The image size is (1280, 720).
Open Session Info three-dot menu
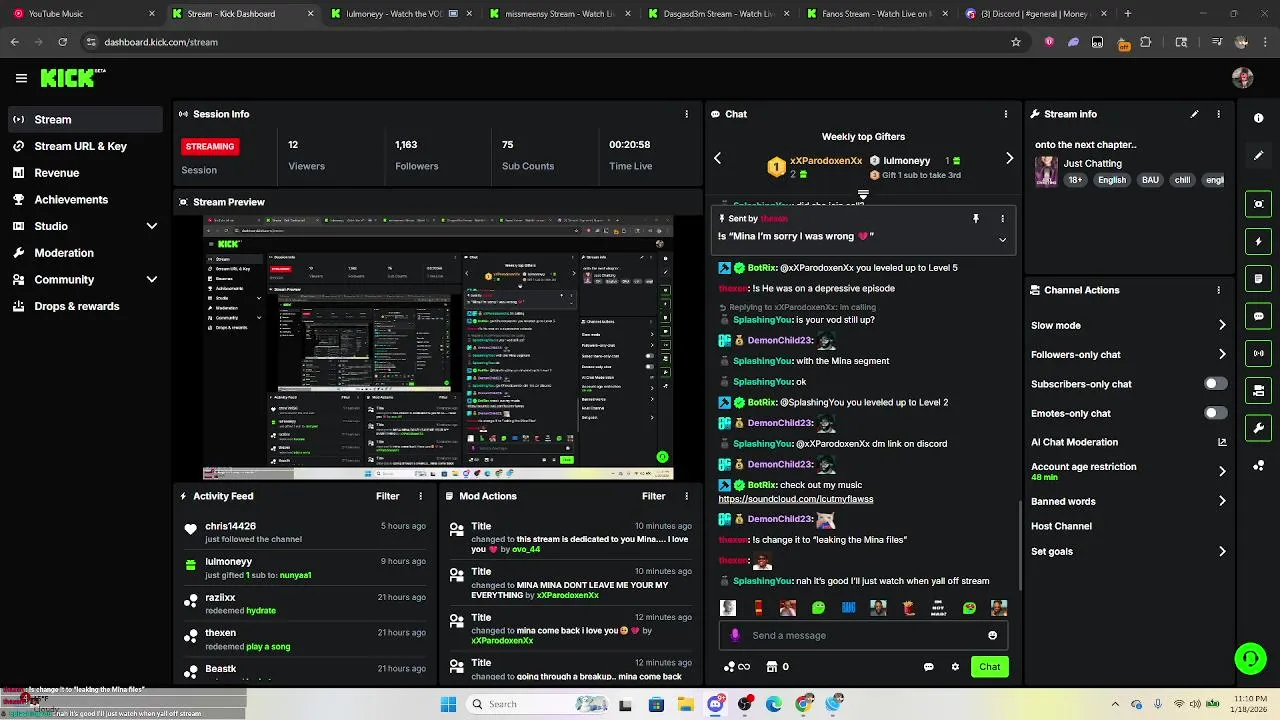pos(686,114)
